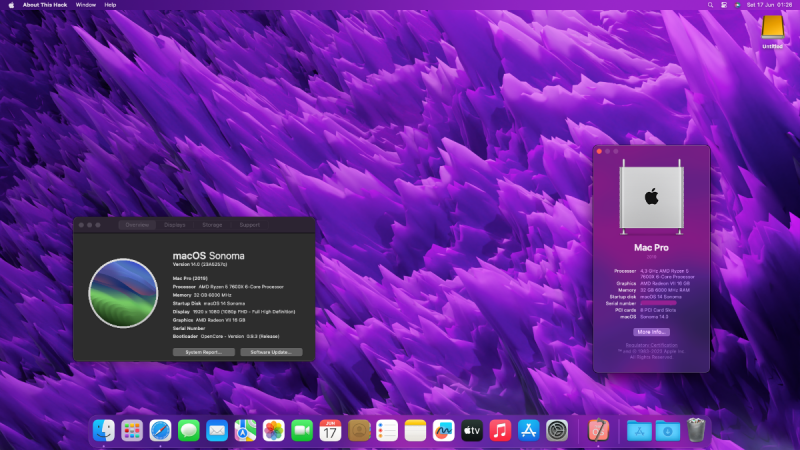
Task: Open Spotlight search in the menu bar
Action: coord(710,5)
